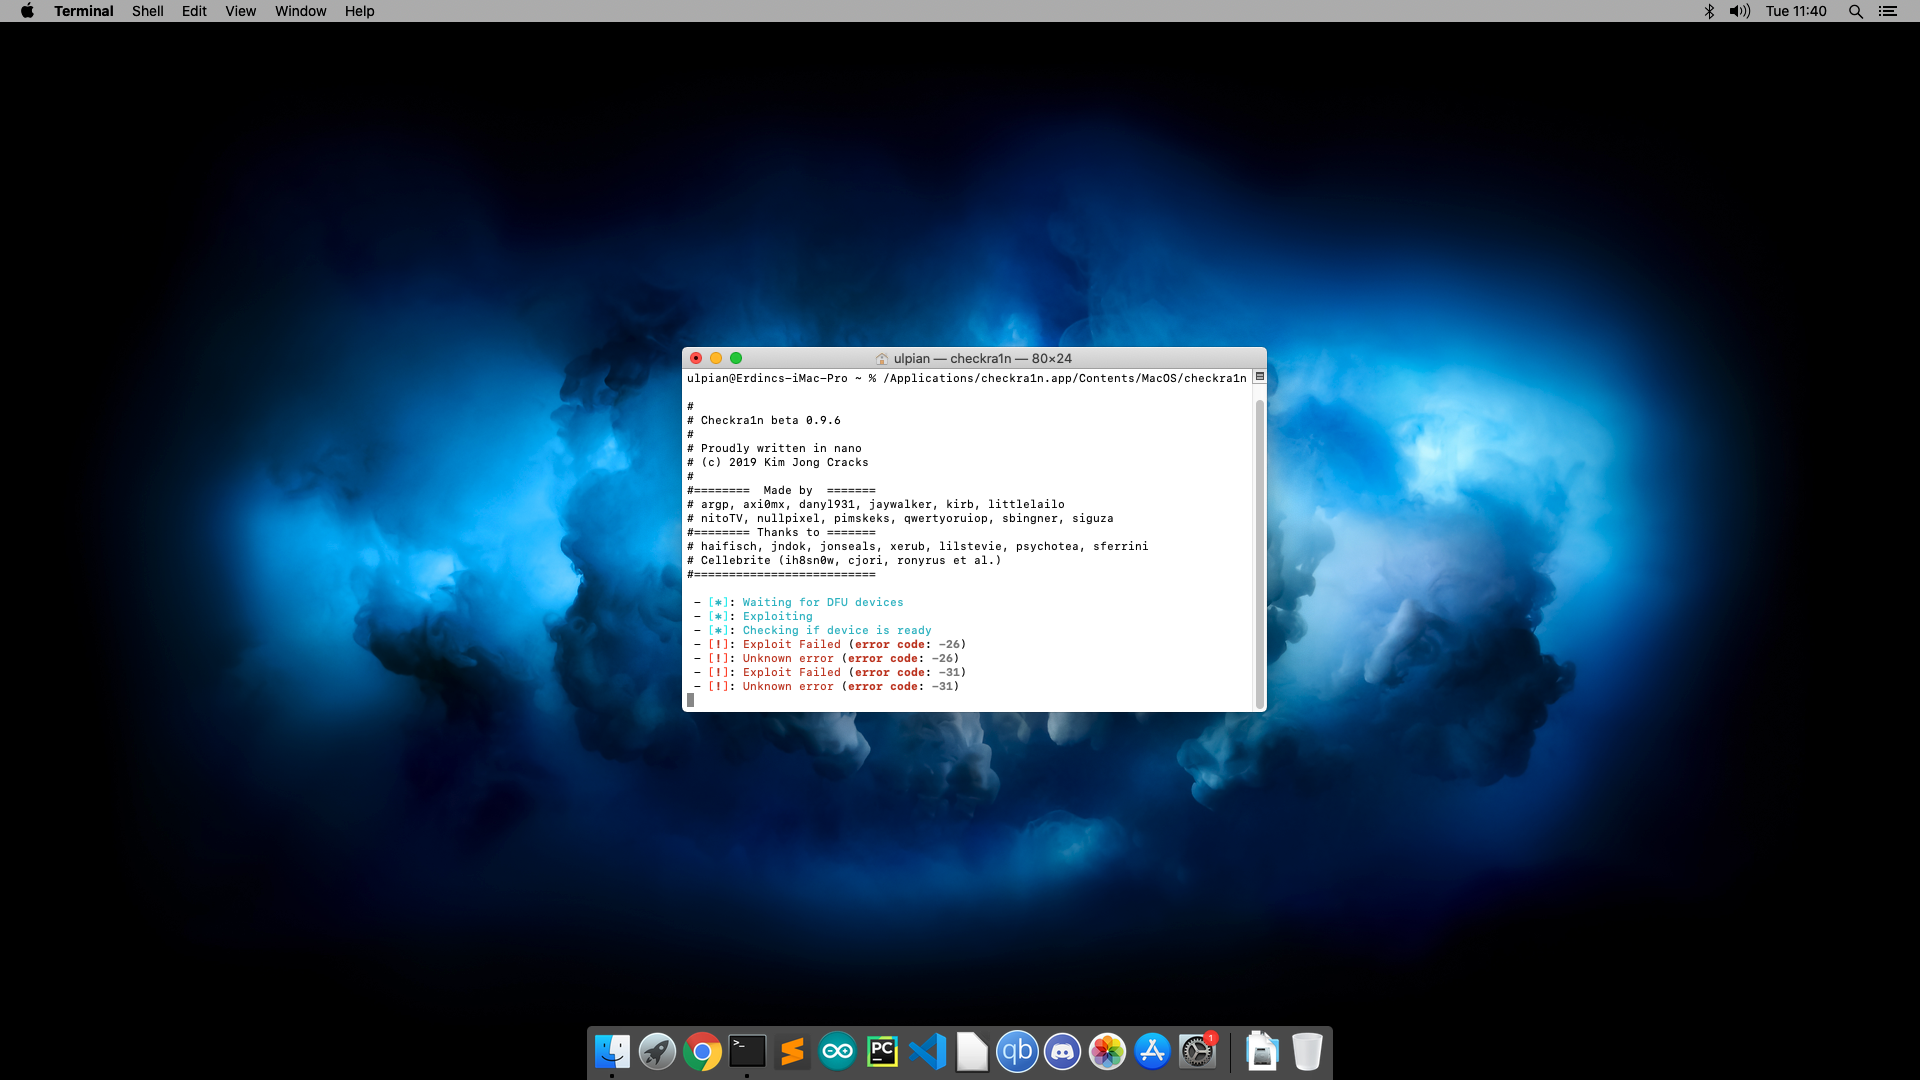1920x1080 pixels.
Task: Launch the App Store from the Dock
Action: pos(1152,1051)
